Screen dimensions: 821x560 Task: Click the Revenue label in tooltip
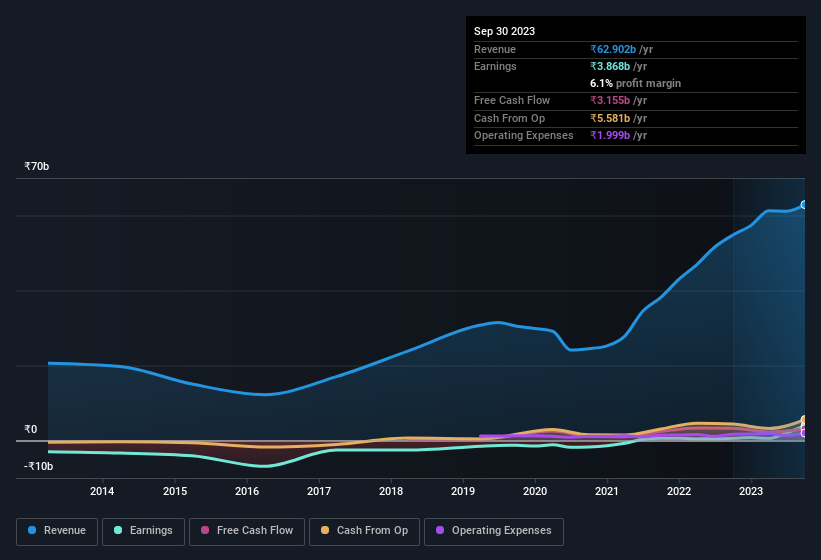495,49
